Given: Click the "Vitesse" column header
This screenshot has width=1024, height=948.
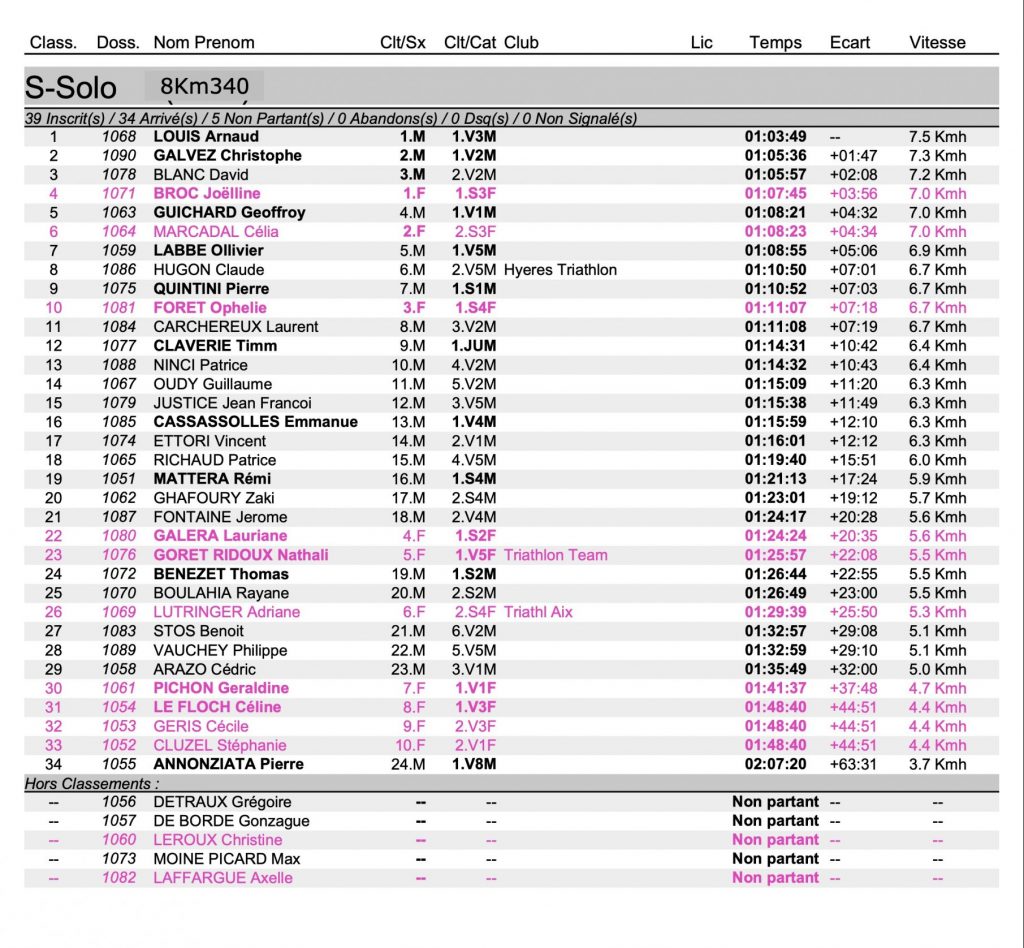Looking at the screenshot, I should pos(937,42).
